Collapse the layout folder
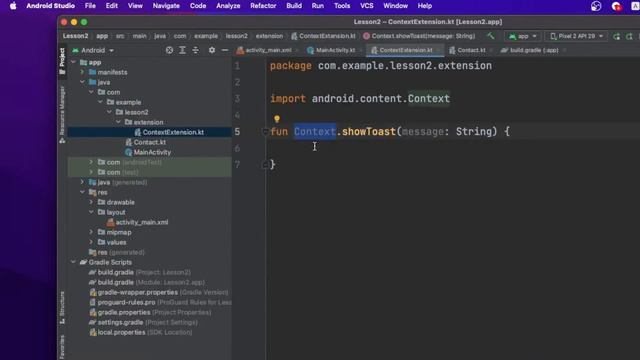 click(91, 212)
